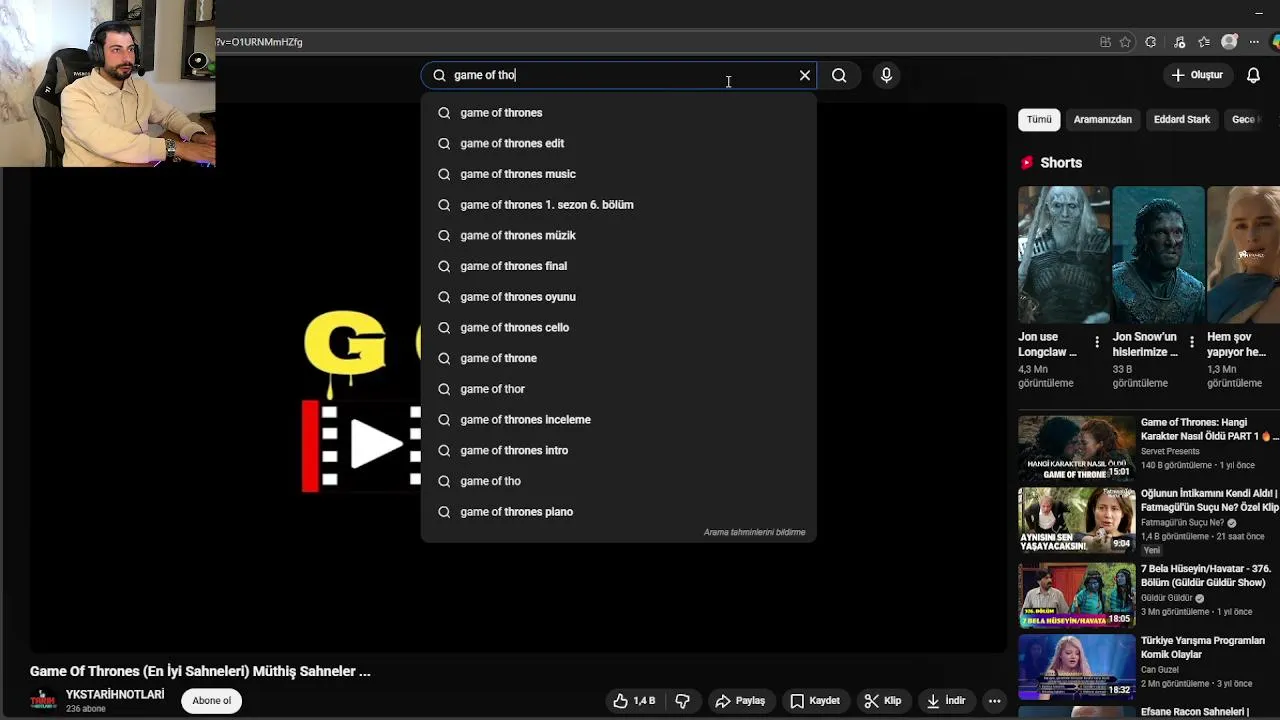
Task: Start voice search with the microphone icon
Action: click(x=886, y=75)
